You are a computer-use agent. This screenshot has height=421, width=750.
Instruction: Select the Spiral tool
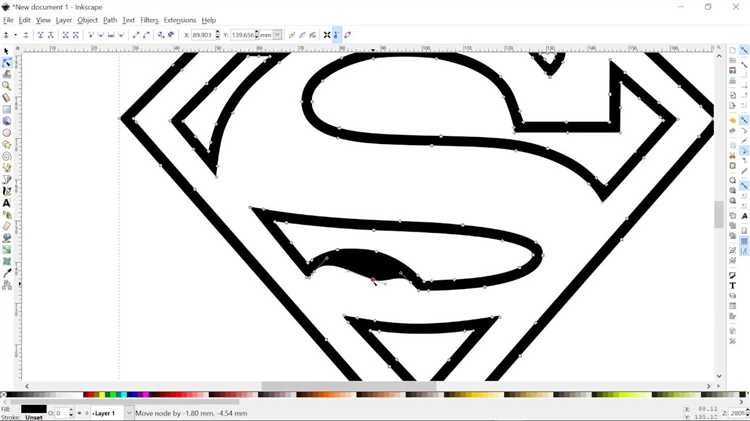point(6,156)
